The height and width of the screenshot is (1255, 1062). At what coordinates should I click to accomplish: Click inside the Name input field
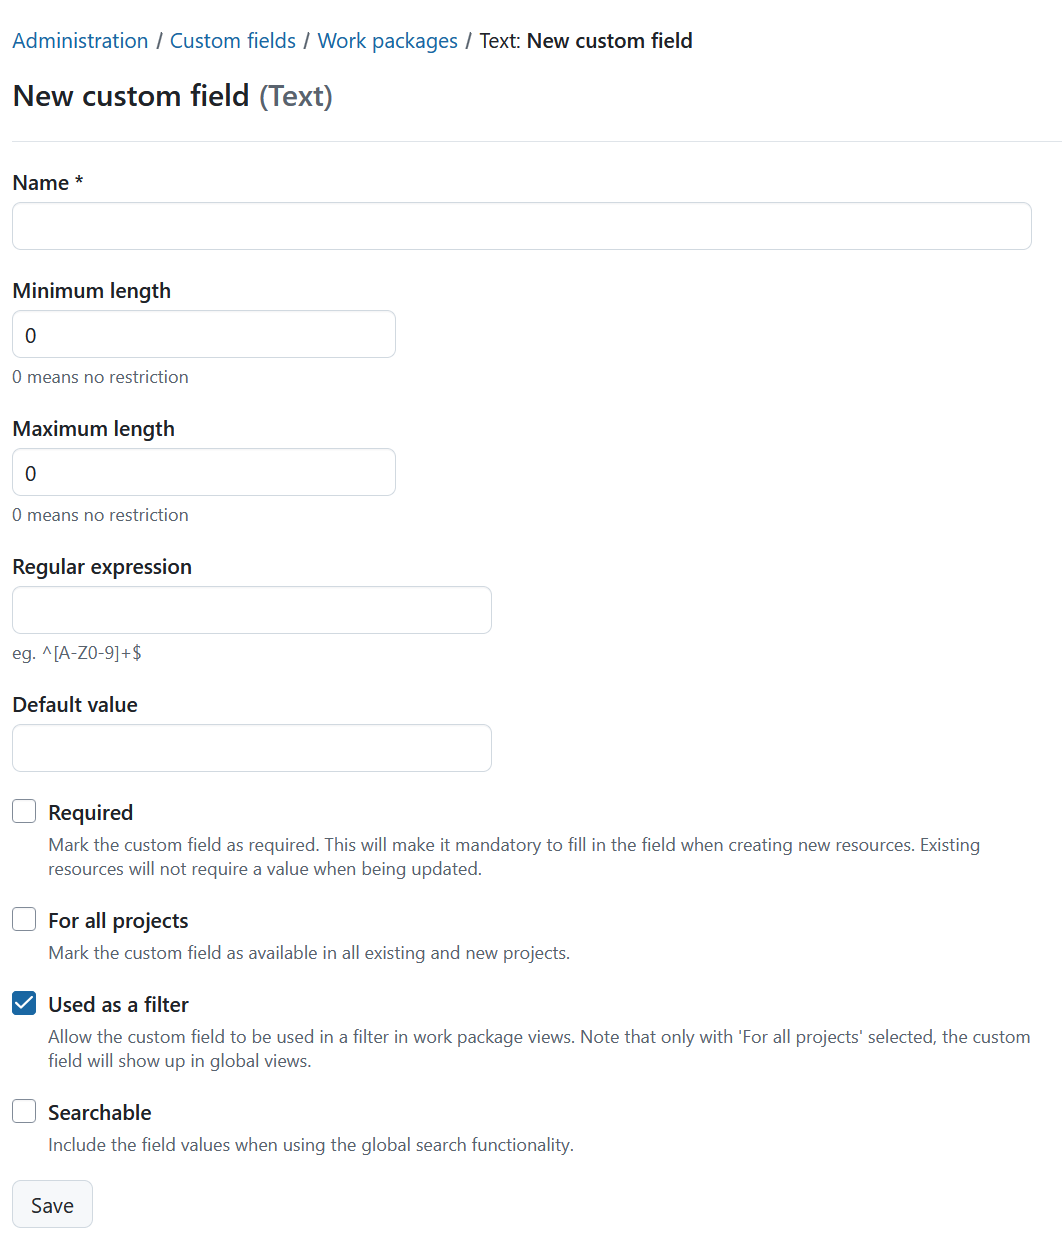(x=520, y=226)
